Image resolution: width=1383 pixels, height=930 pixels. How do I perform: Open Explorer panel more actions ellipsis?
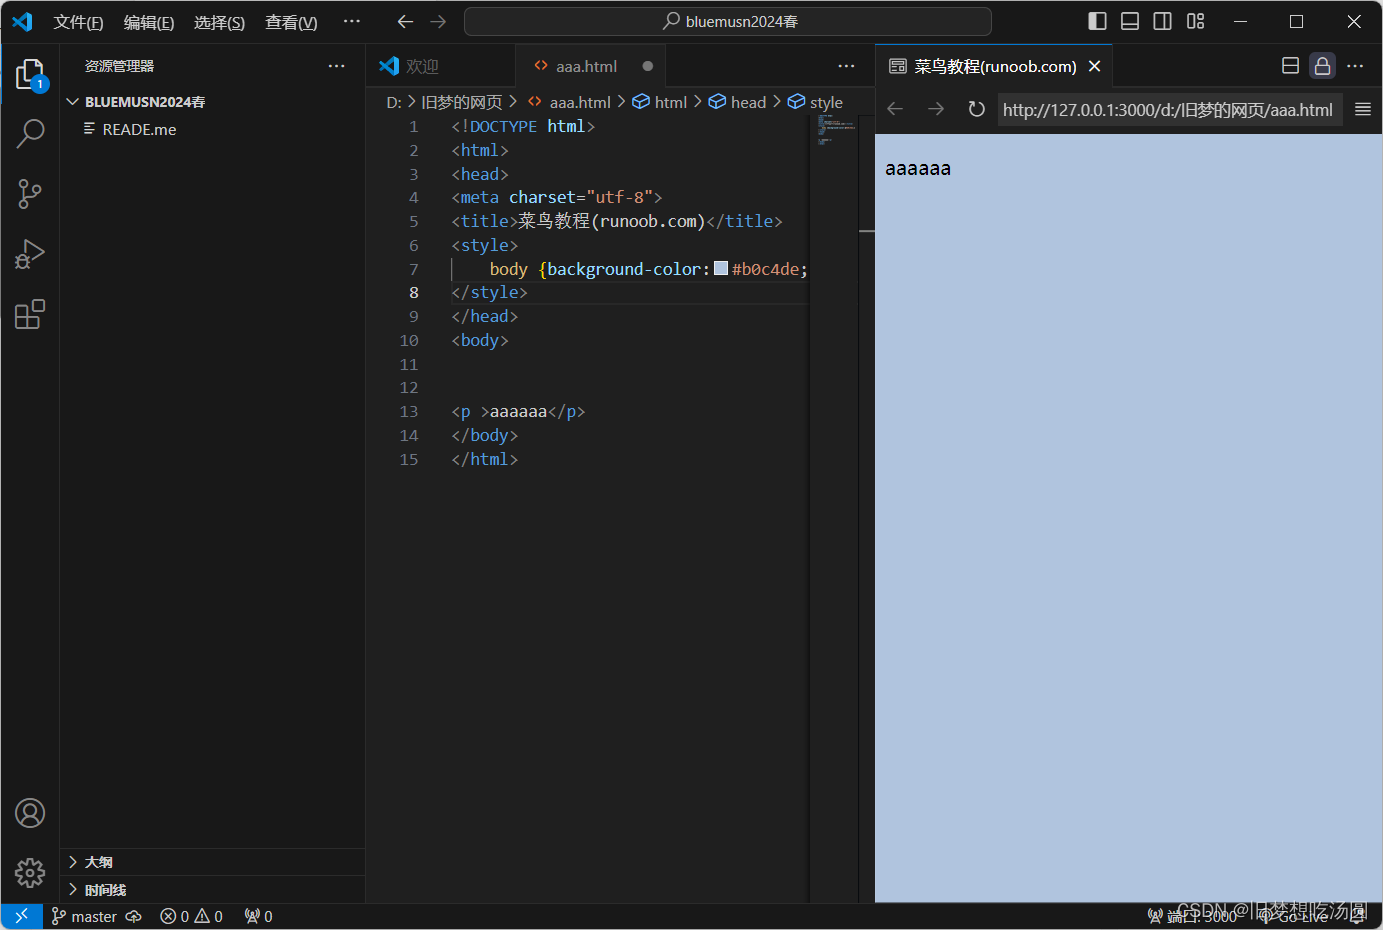337,66
